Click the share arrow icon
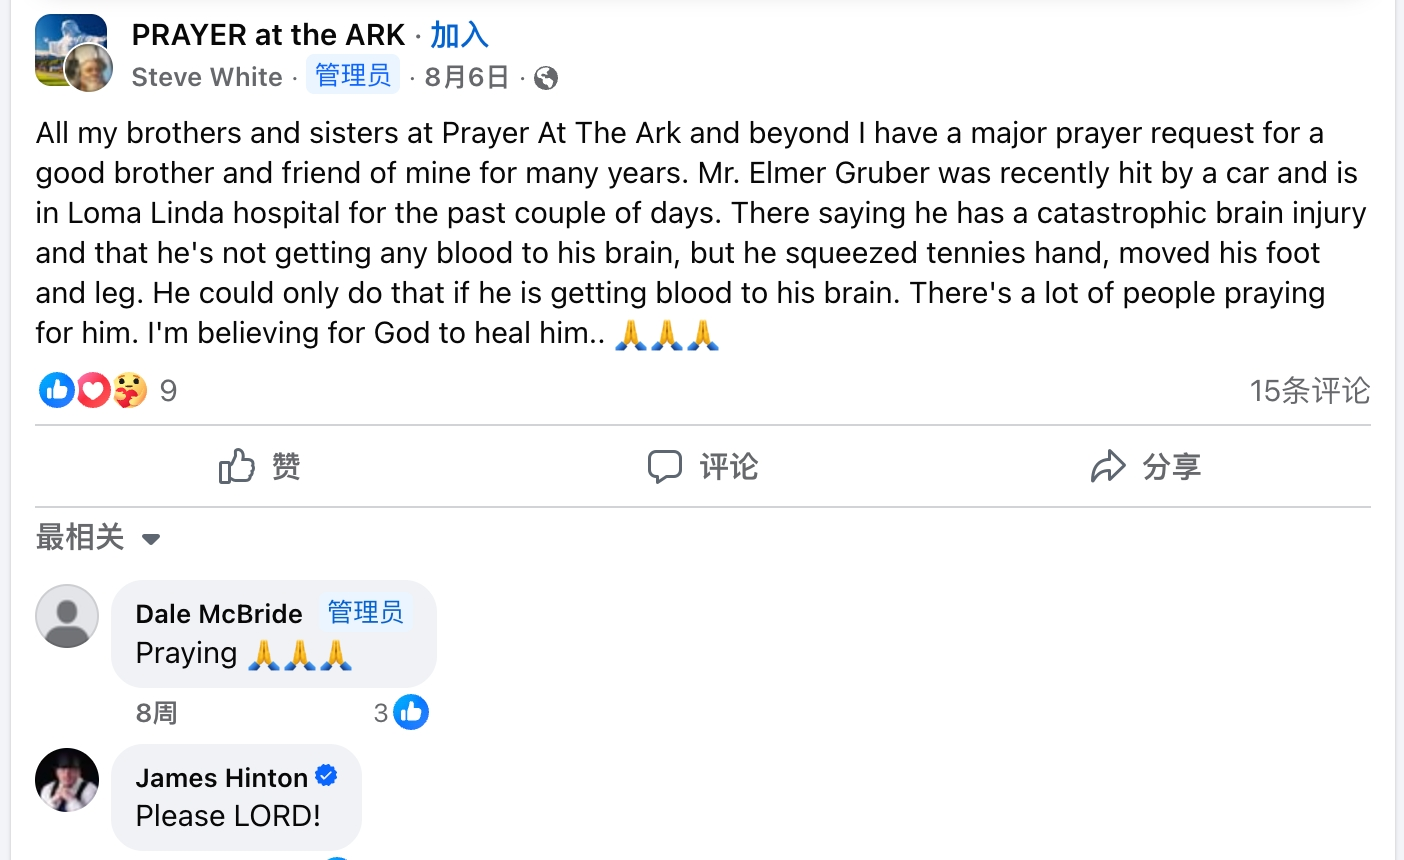The height and width of the screenshot is (860, 1404). 1108,466
